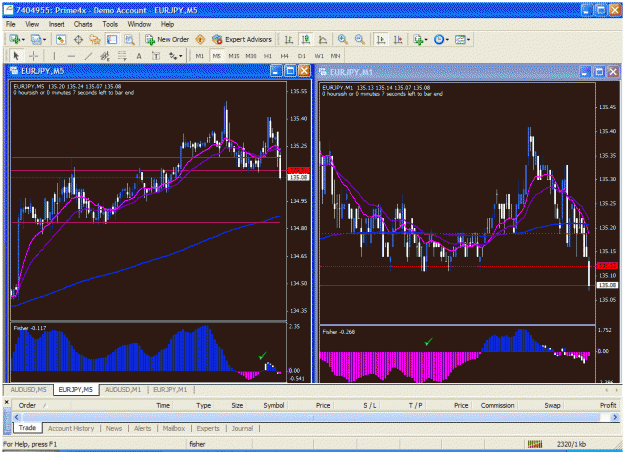The image size is (625, 452).
Task: Open the Experts terminal tab
Action: tap(208, 428)
